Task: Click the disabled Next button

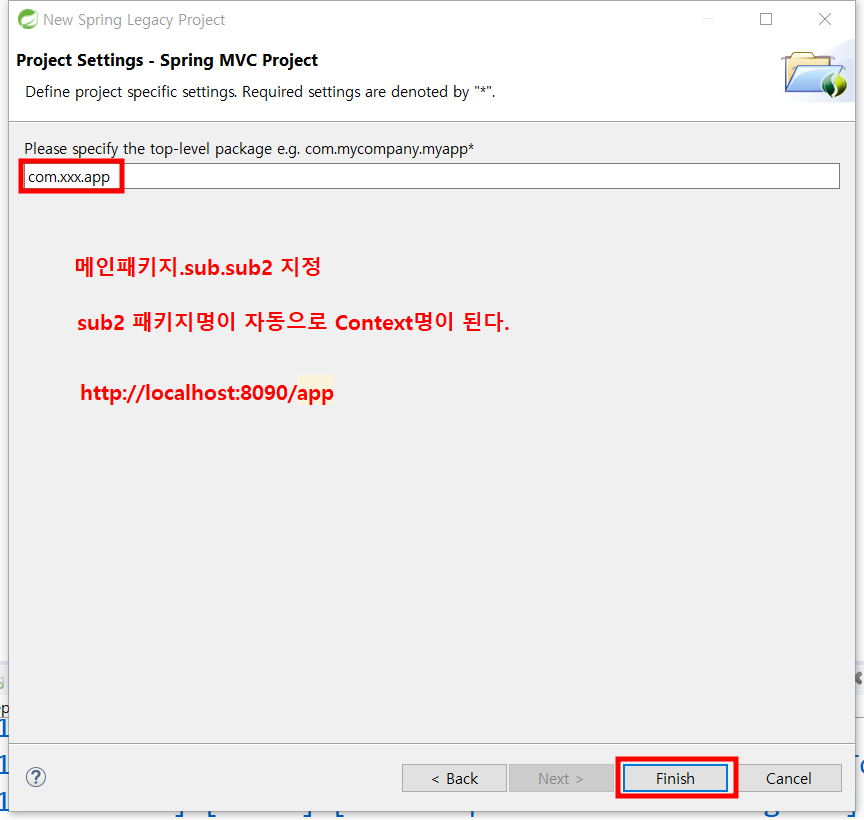Action: point(561,778)
